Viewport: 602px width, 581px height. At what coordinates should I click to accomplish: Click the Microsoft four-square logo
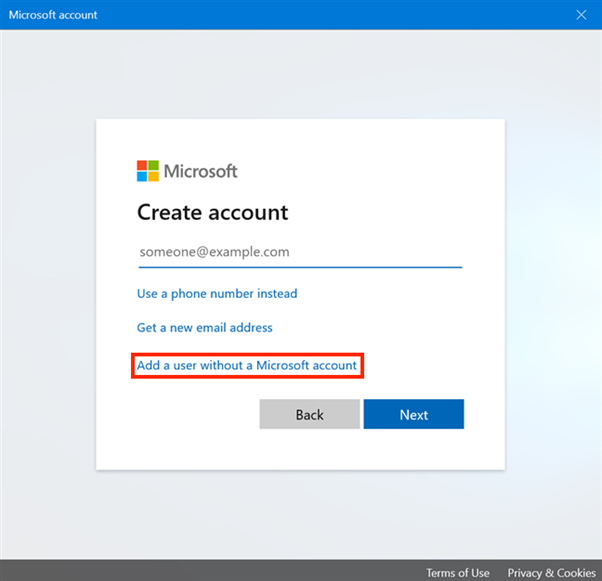[147, 171]
